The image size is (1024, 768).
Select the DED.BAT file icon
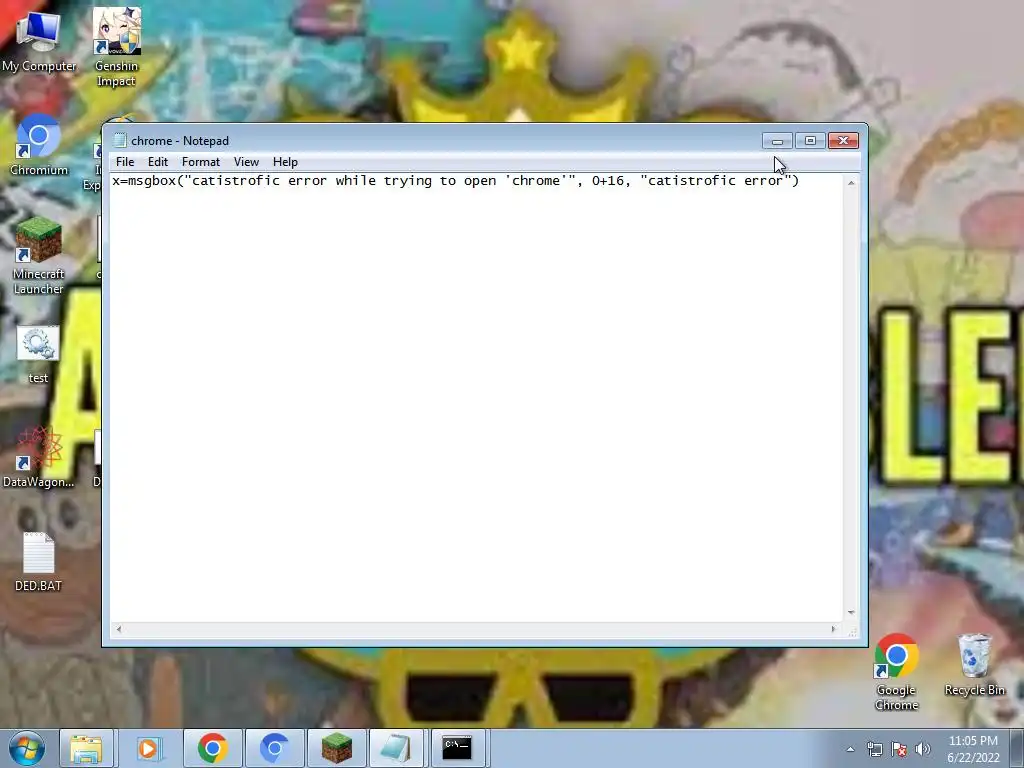pyautogui.click(x=39, y=562)
